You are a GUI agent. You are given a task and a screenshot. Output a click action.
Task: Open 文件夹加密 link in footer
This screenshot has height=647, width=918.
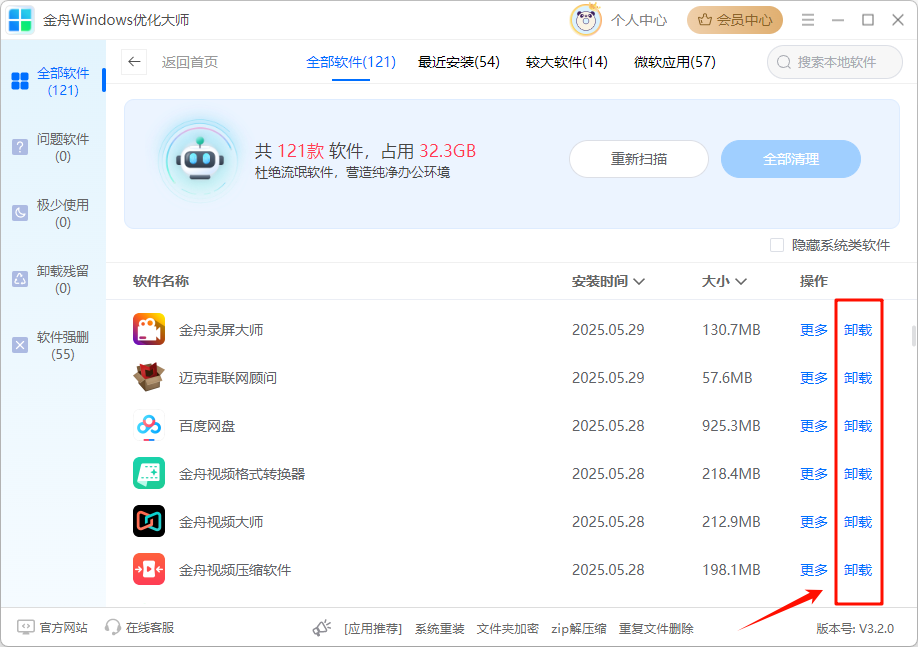(x=508, y=629)
